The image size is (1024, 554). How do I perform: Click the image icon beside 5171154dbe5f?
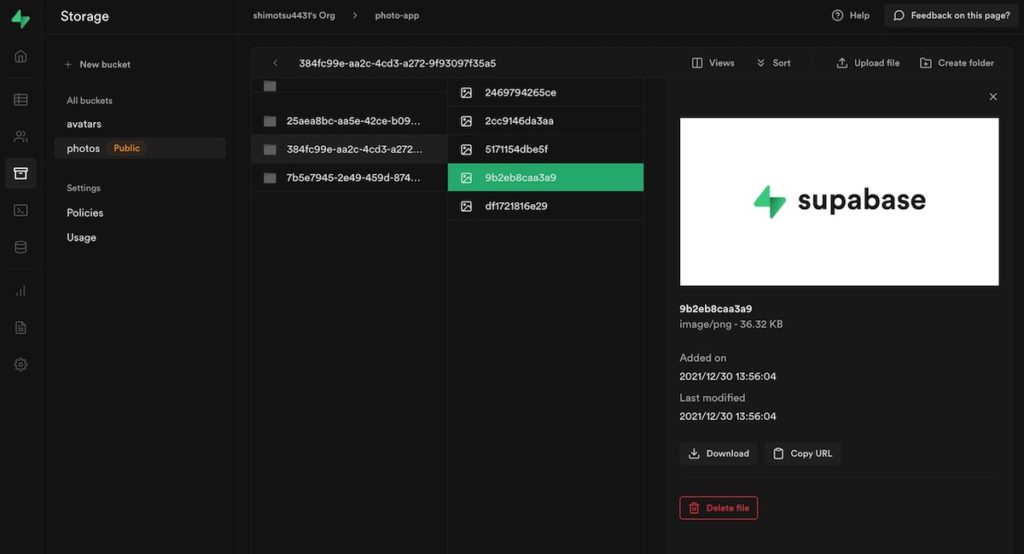[x=466, y=149]
